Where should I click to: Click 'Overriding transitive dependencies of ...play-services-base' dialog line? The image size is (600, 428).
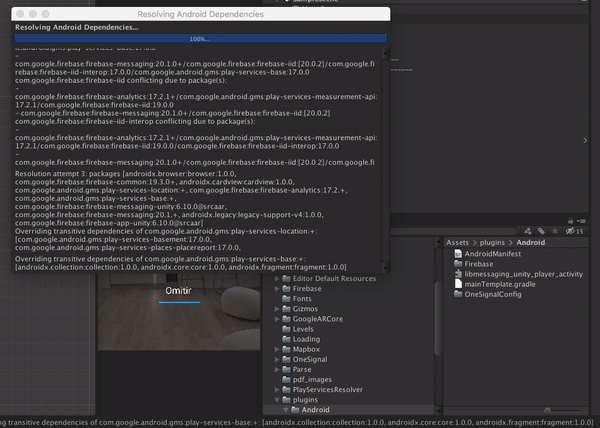pos(160,259)
